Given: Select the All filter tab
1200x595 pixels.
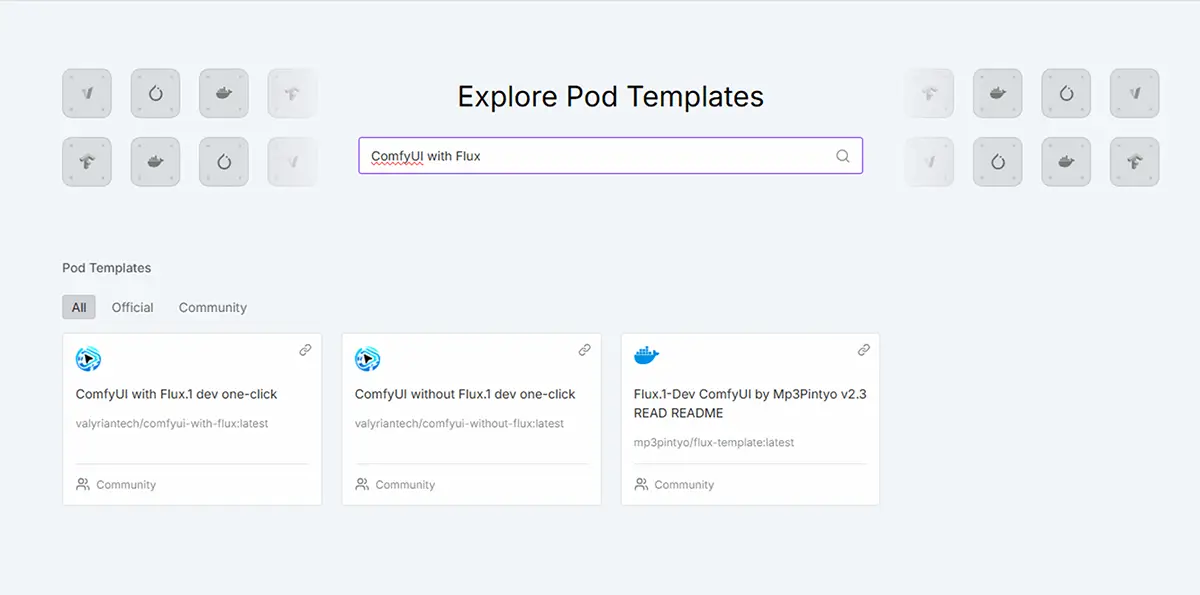Looking at the screenshot, I should pyautogui.click(x=79, y=307).
